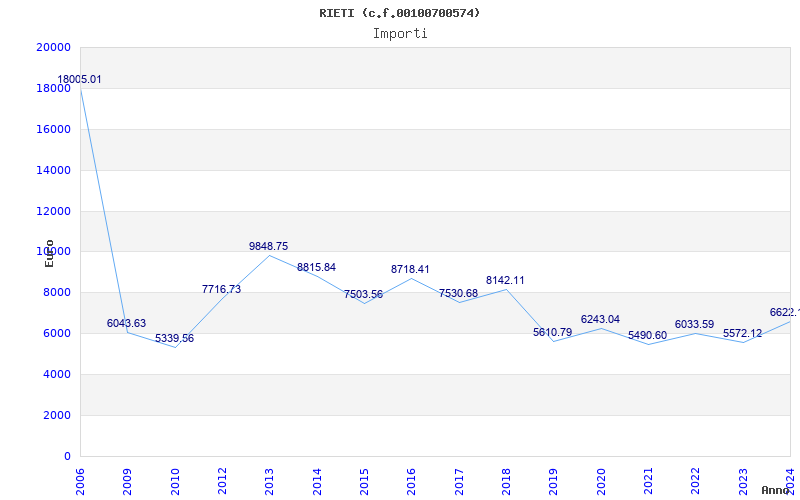The image size is (800, 500).
Task: Select the 6033.59 data label
Action: [694, 324]
